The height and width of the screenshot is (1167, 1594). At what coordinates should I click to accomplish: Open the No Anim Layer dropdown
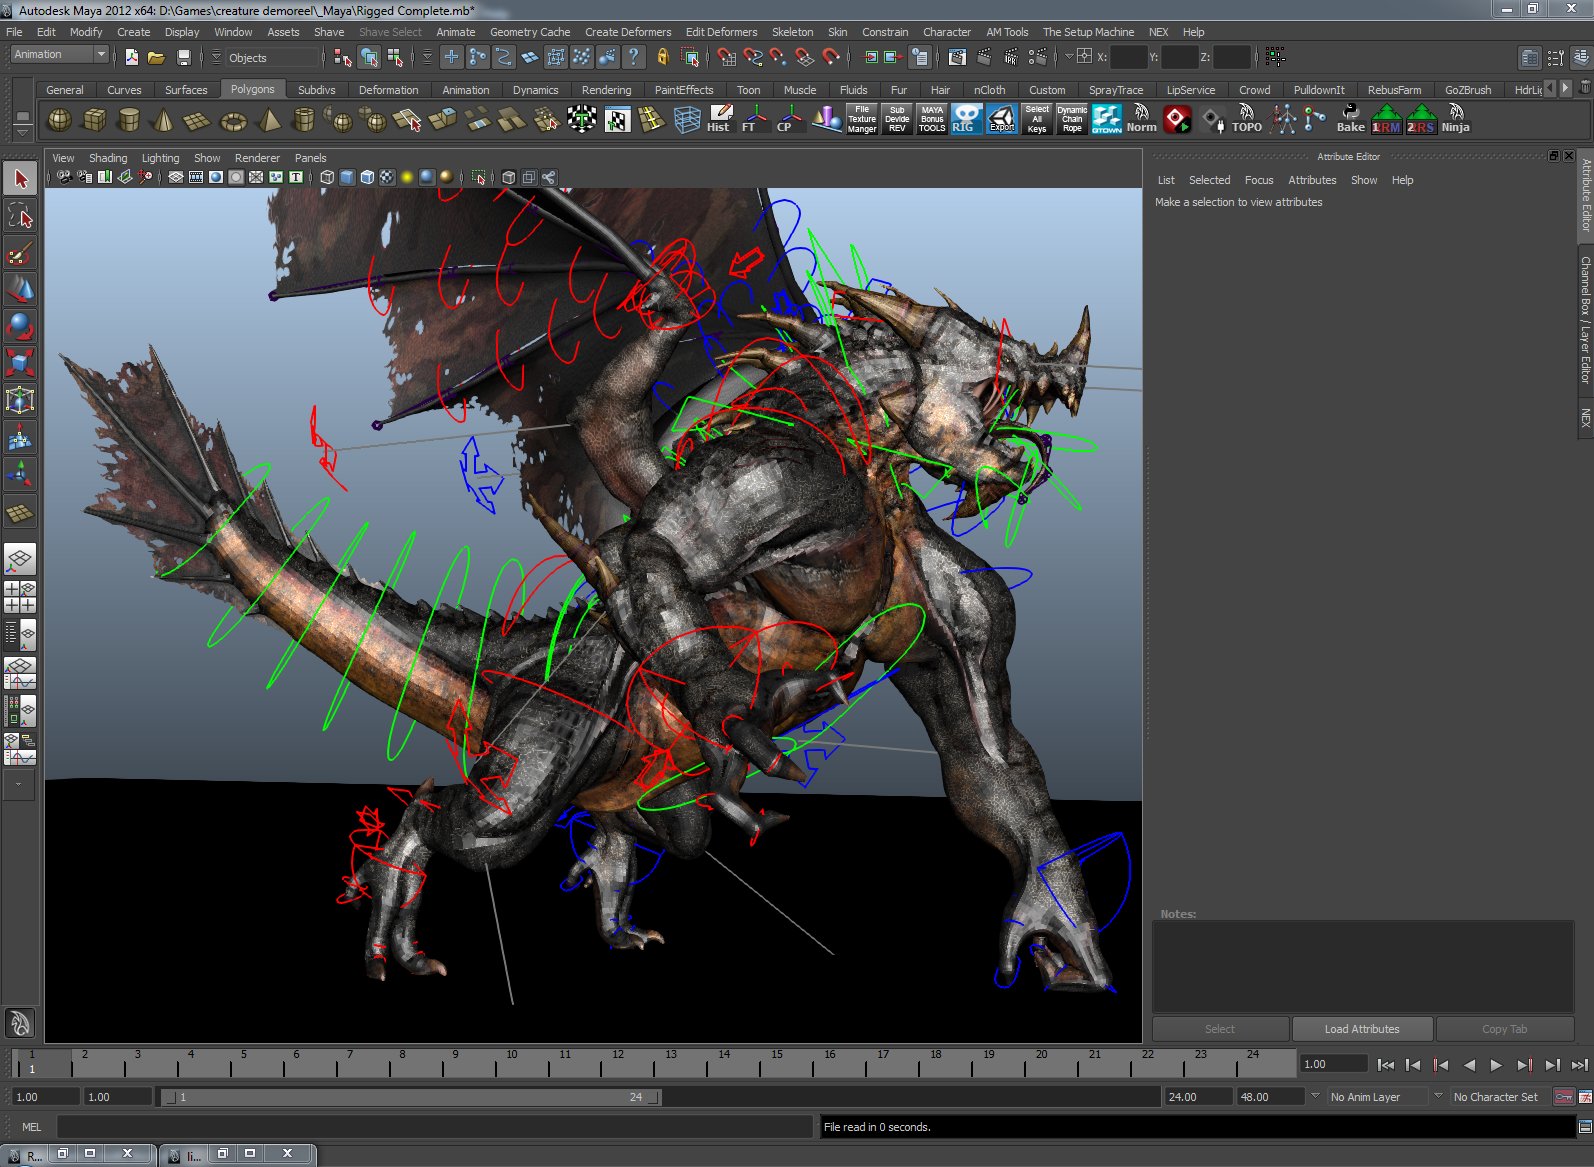pyautogui.click(x=1316, y=1096)
